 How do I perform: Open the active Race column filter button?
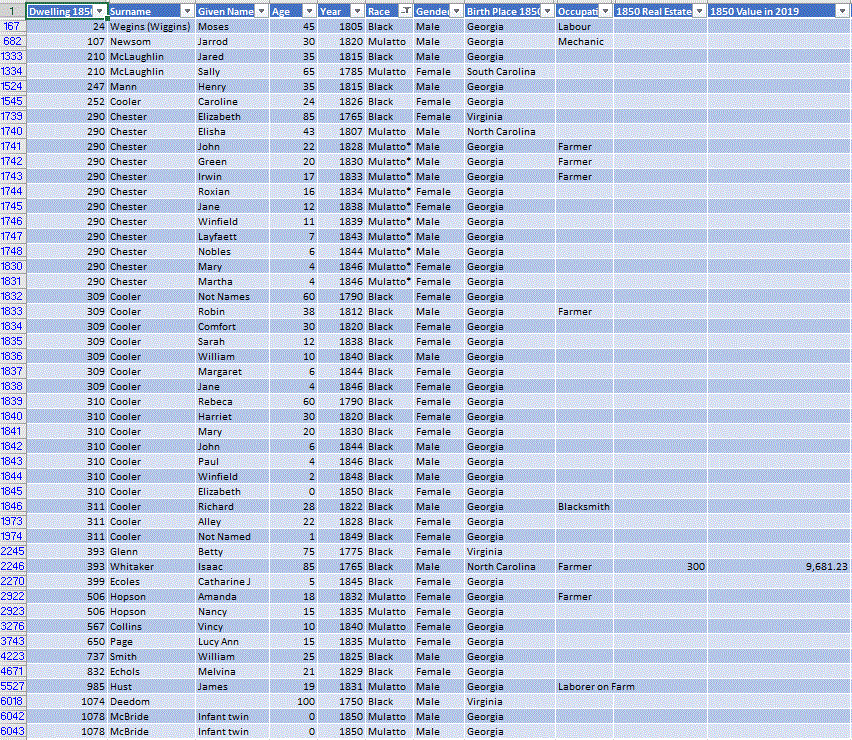(405, 11)
